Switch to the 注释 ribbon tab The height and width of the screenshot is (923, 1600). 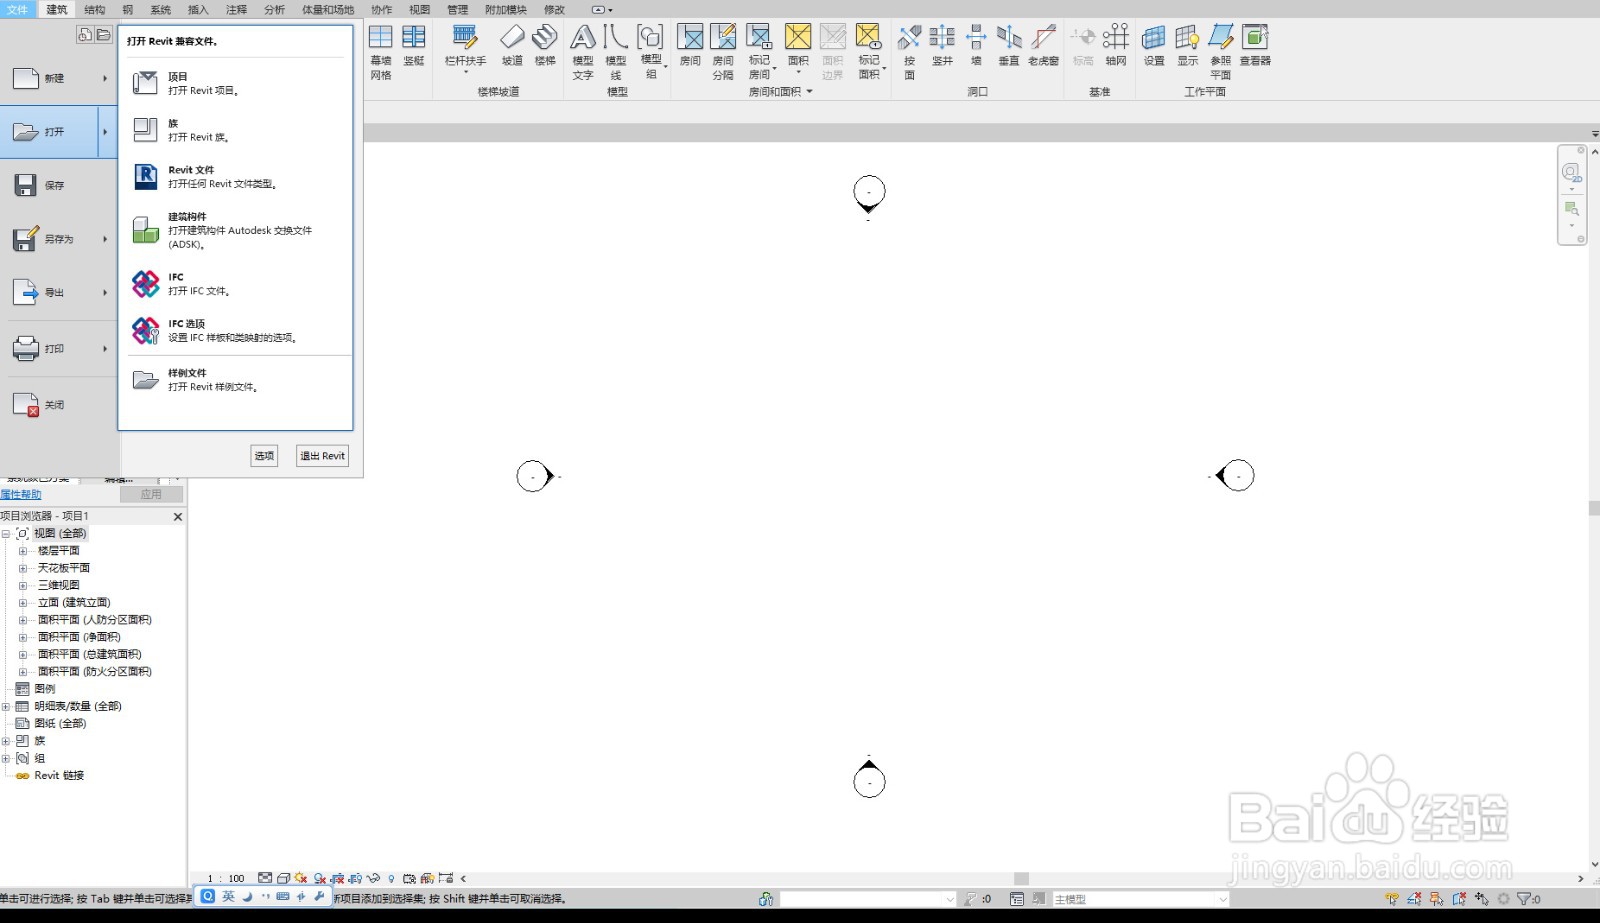pos(237,9)
